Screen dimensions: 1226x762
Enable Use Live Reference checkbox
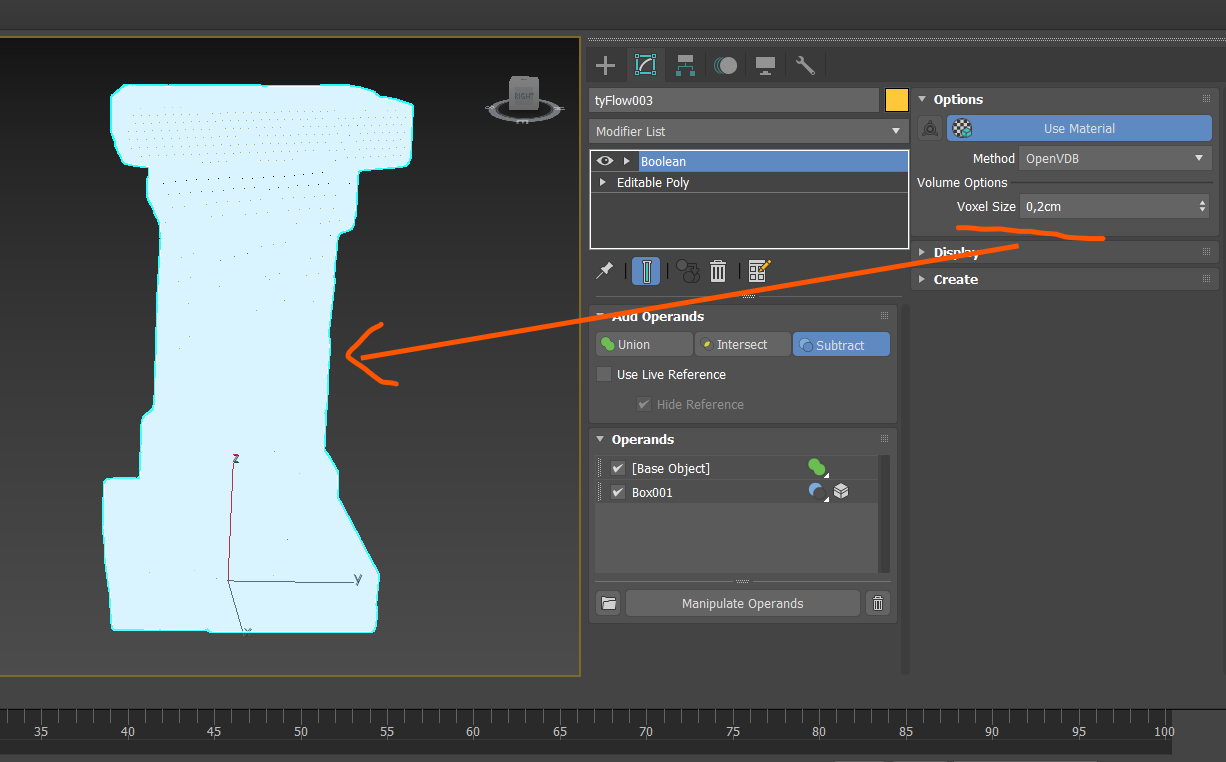(604, 374)
